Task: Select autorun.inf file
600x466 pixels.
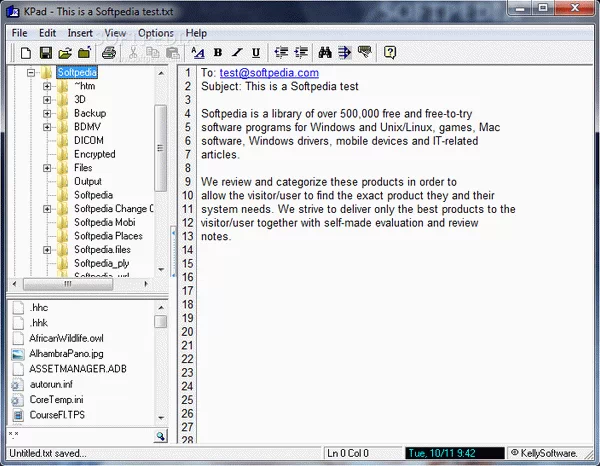Action: 51,384
